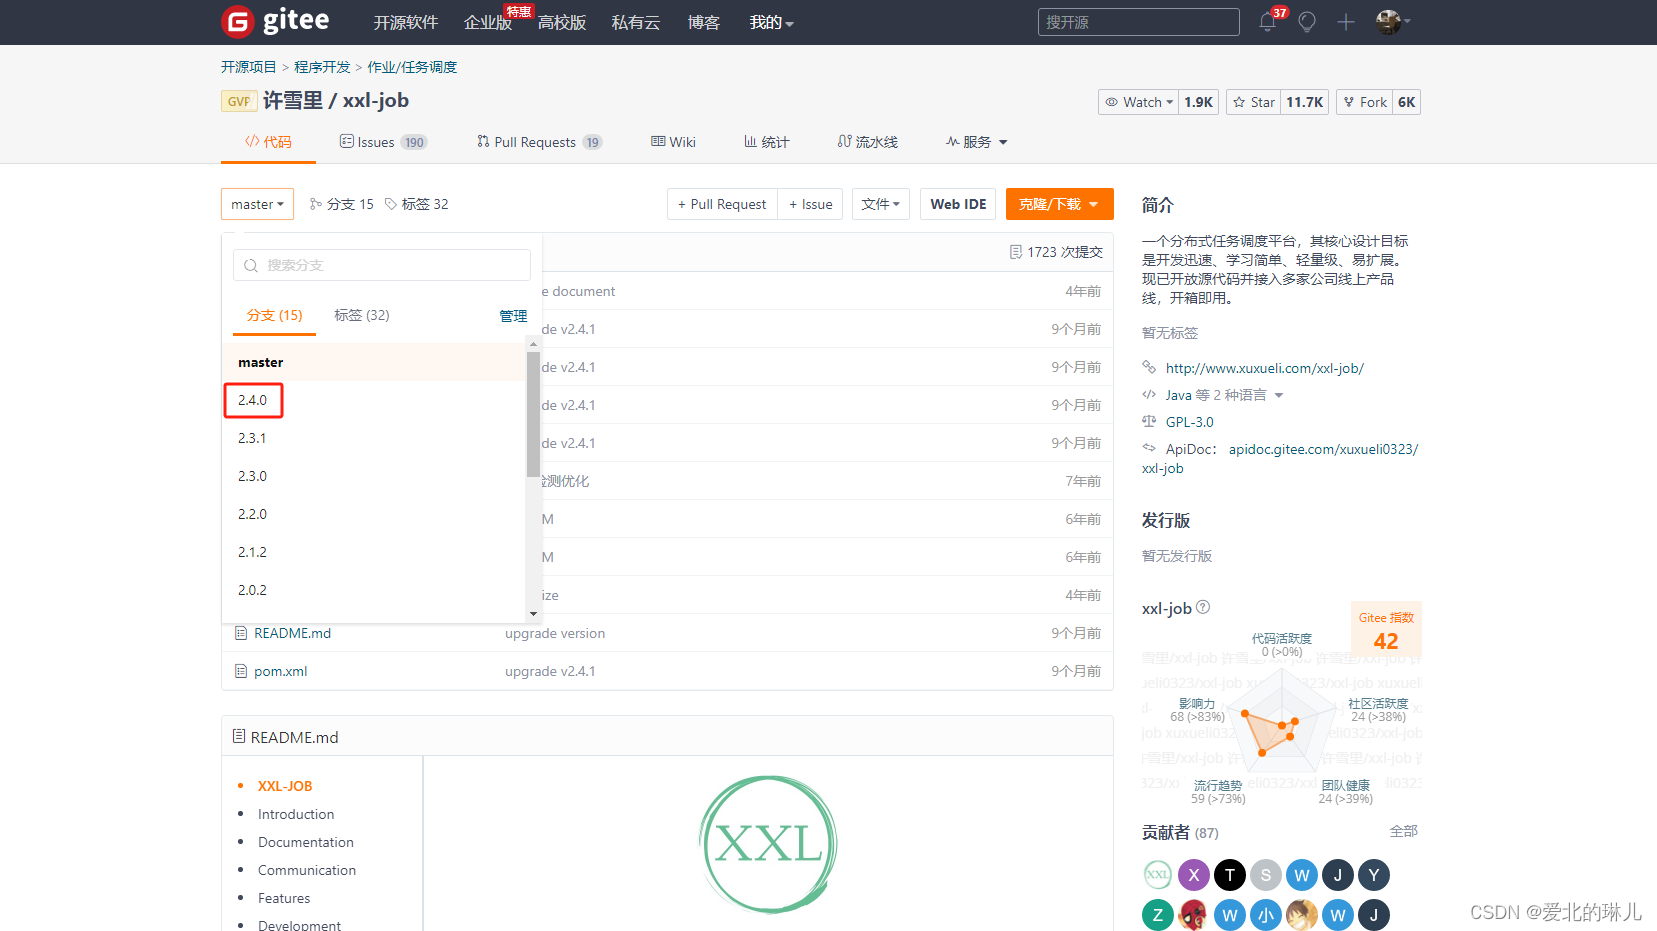Click the link icon beside the homepage URL
Screen dimensions: 1657x931
pyautogui.click(x=1149, y=367)
